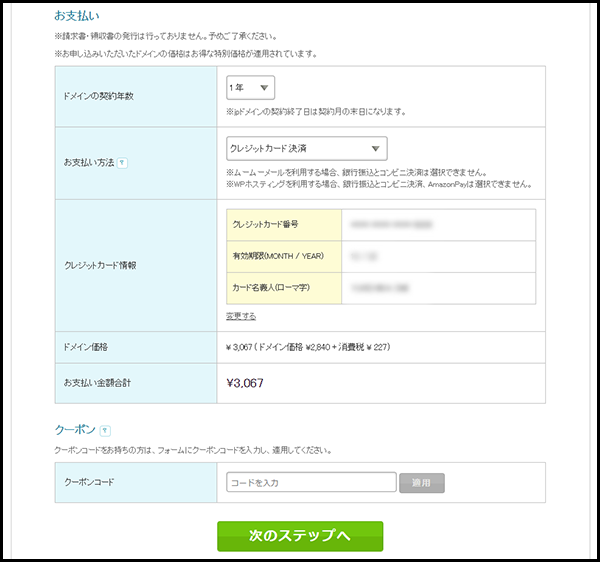Click the ドメインの契約年数 row label

coord(98,95)
